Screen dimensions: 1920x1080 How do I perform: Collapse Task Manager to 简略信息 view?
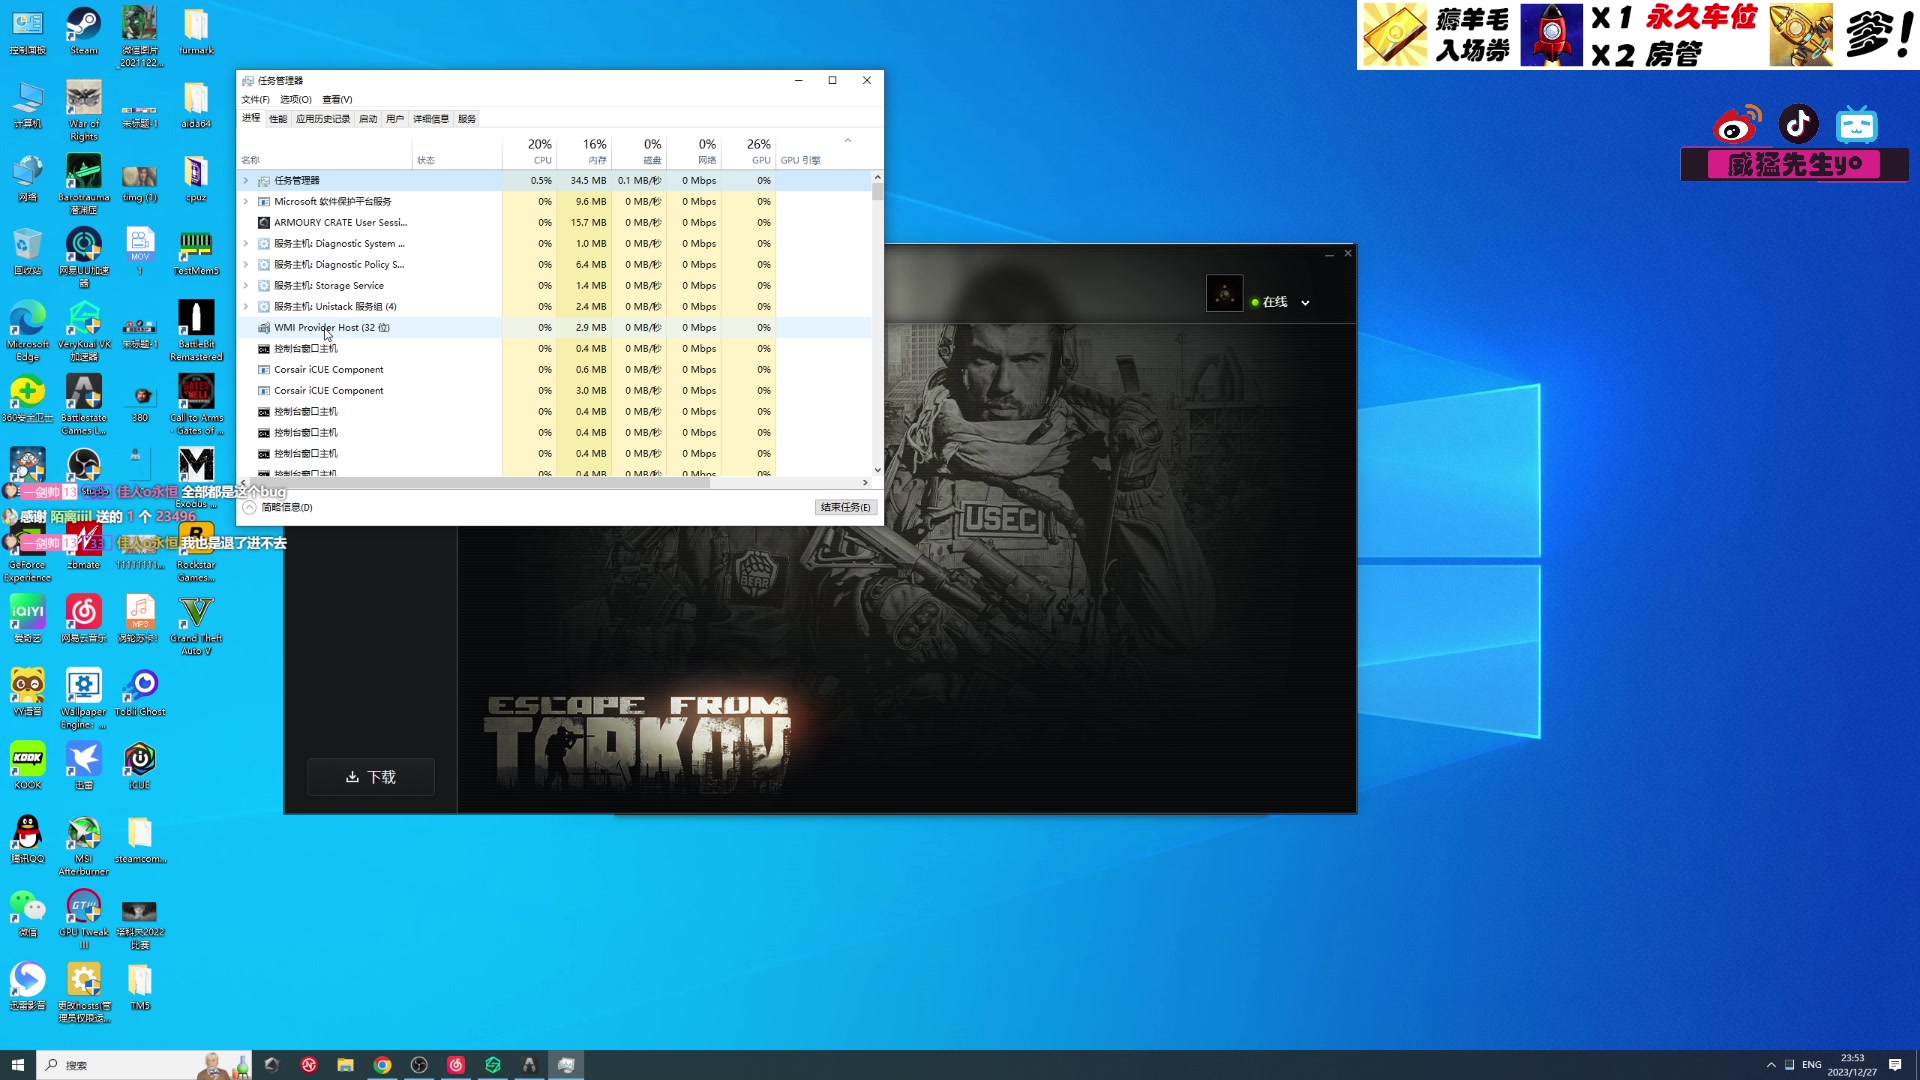pos(278,508)
